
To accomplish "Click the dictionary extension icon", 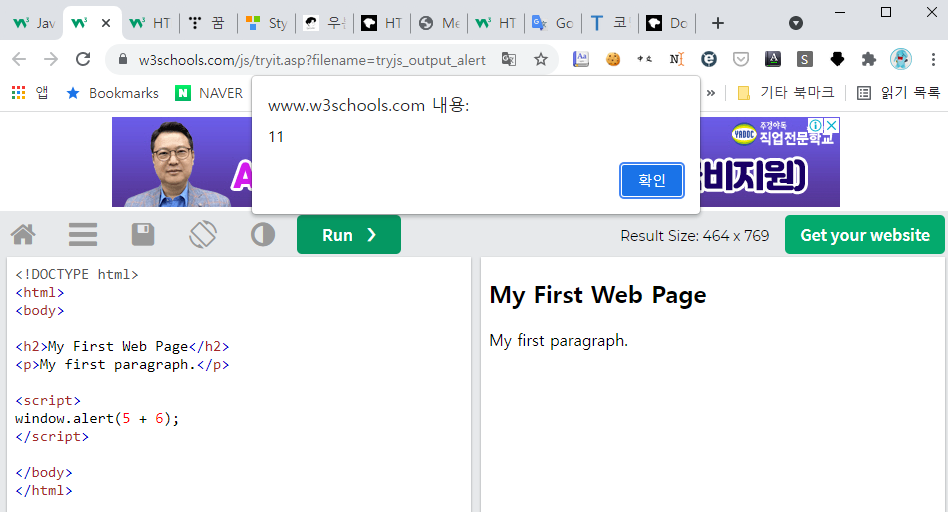I will pyautogui.click(x=581, y=59).
